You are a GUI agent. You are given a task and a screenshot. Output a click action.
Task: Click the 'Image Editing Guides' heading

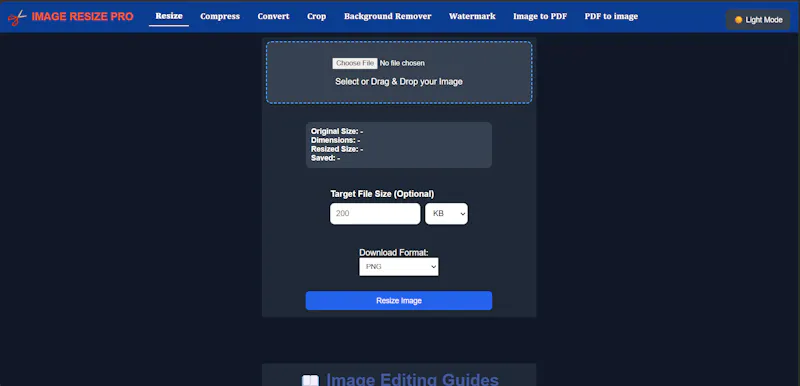(412, 379)
